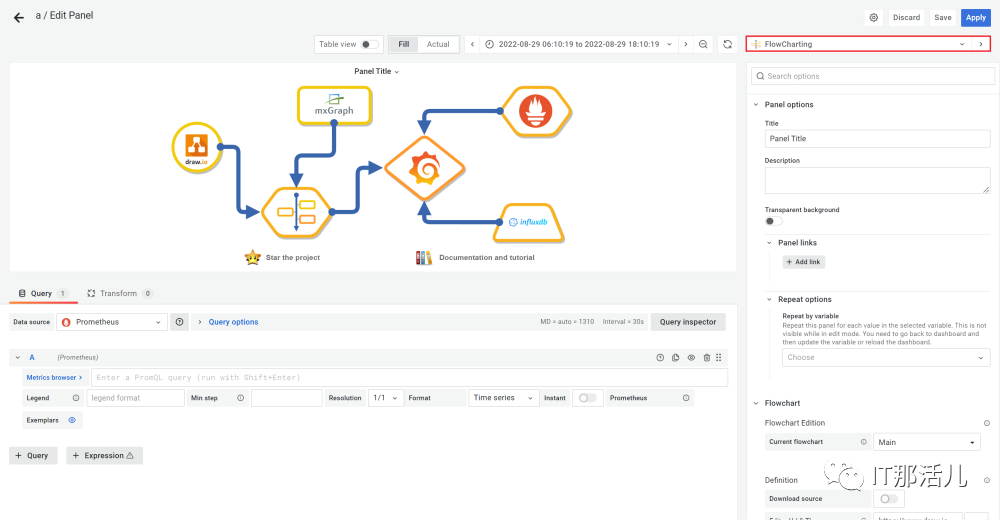Image resolution: width=1000 pixels, height=520 pixels.
Task: Click the star icon for the project
Action: 253,257
